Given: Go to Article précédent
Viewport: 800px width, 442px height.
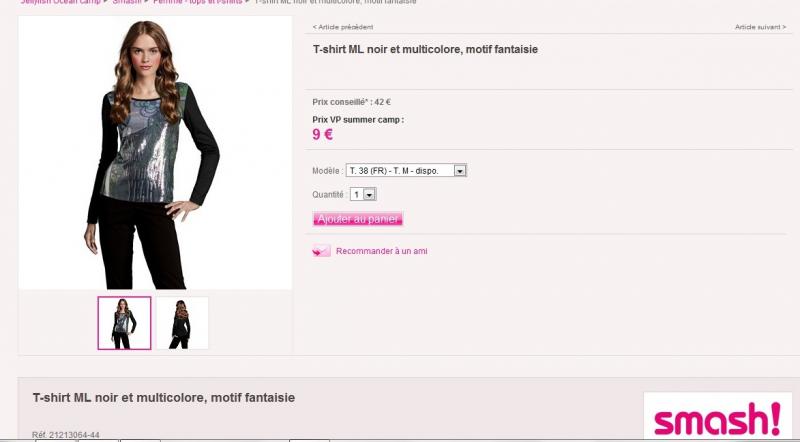Looking at the screenshot, I should click(343, 27).
